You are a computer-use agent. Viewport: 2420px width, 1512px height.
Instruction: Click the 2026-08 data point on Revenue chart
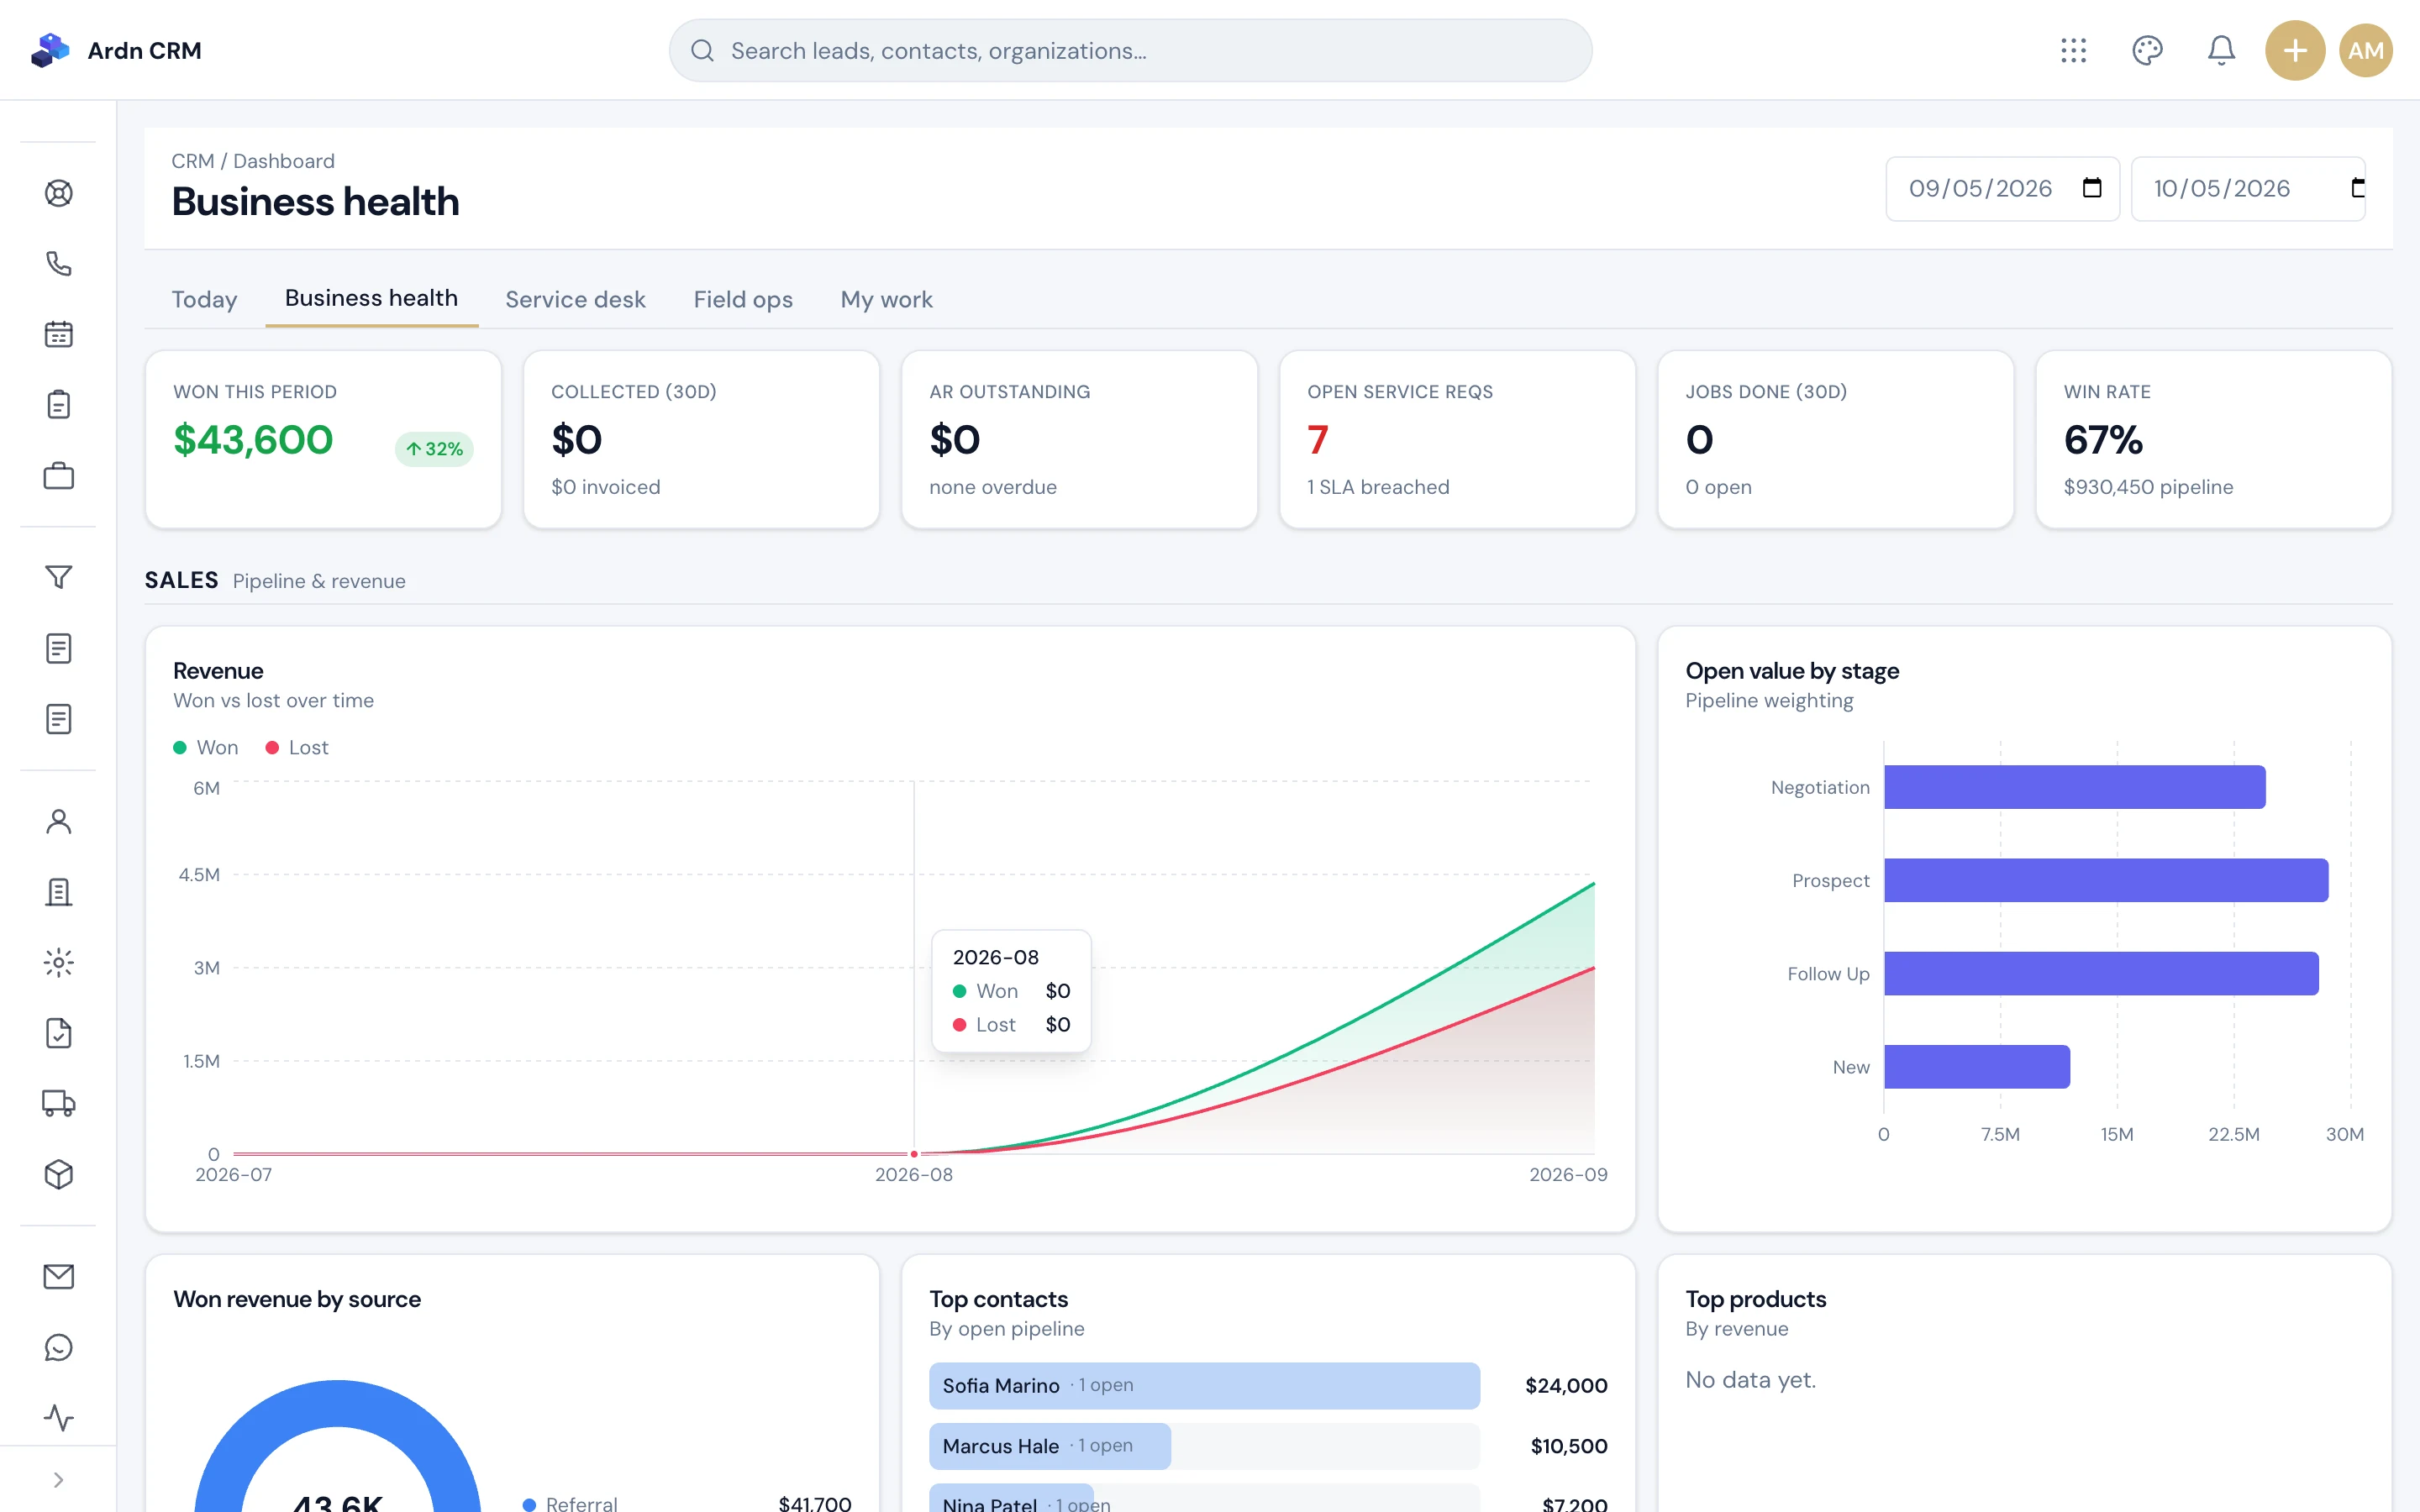tap(914, 1154)
